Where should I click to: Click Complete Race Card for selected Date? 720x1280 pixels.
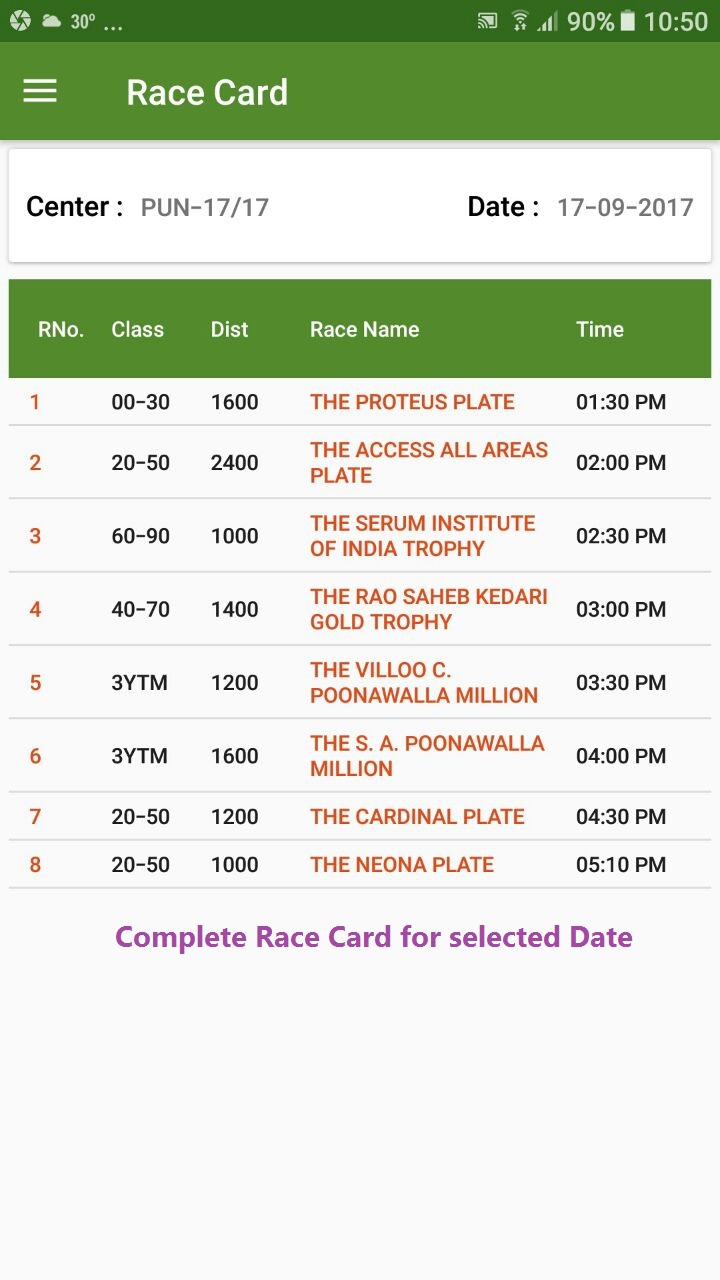[374, 937]
